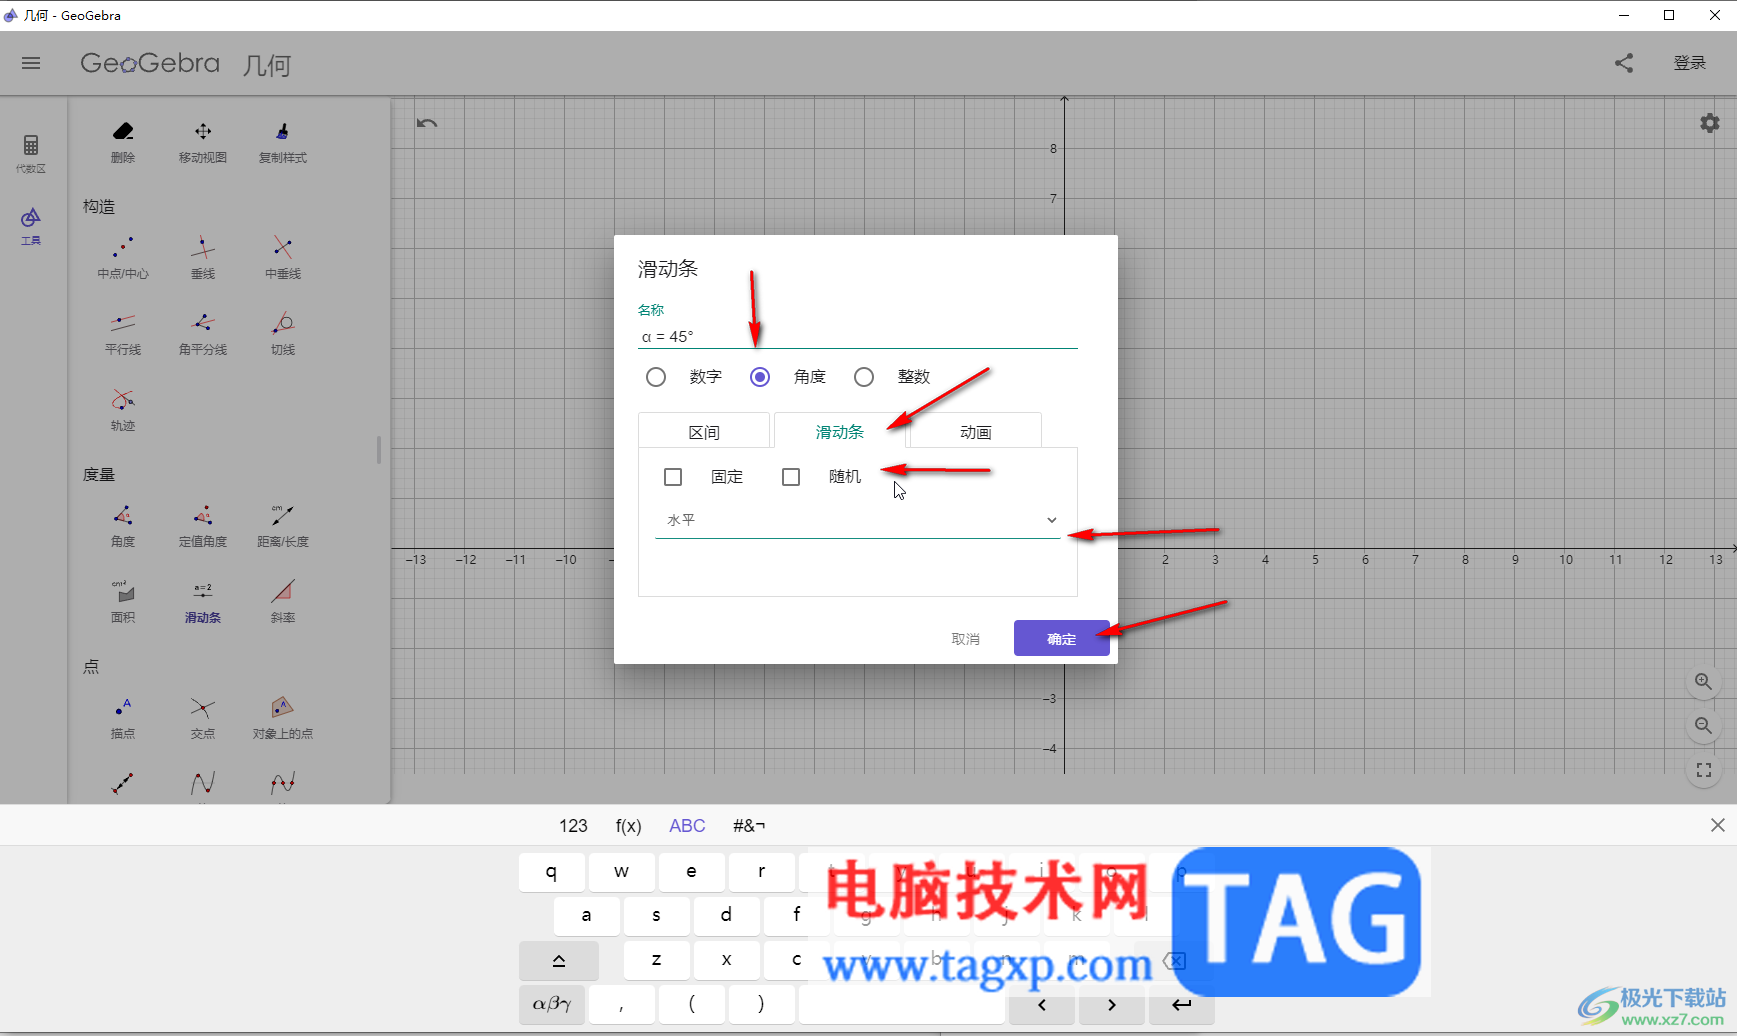The height and width of the screenshot is (1036, 1737).
Task: Switch to the Animation (动画) tab
Action: pyautogui.click(x=975, y=431)
